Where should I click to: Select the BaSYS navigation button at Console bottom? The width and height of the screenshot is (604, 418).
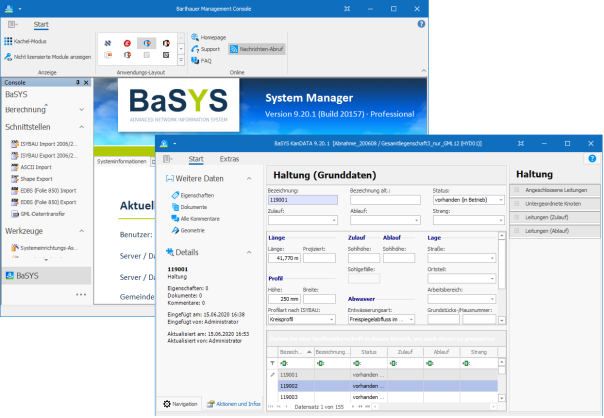(x=47, y=275)
